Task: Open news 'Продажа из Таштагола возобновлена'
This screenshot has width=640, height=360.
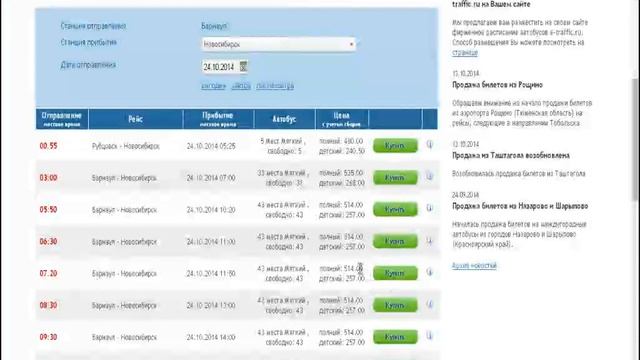Action: [x=511, y=156]
